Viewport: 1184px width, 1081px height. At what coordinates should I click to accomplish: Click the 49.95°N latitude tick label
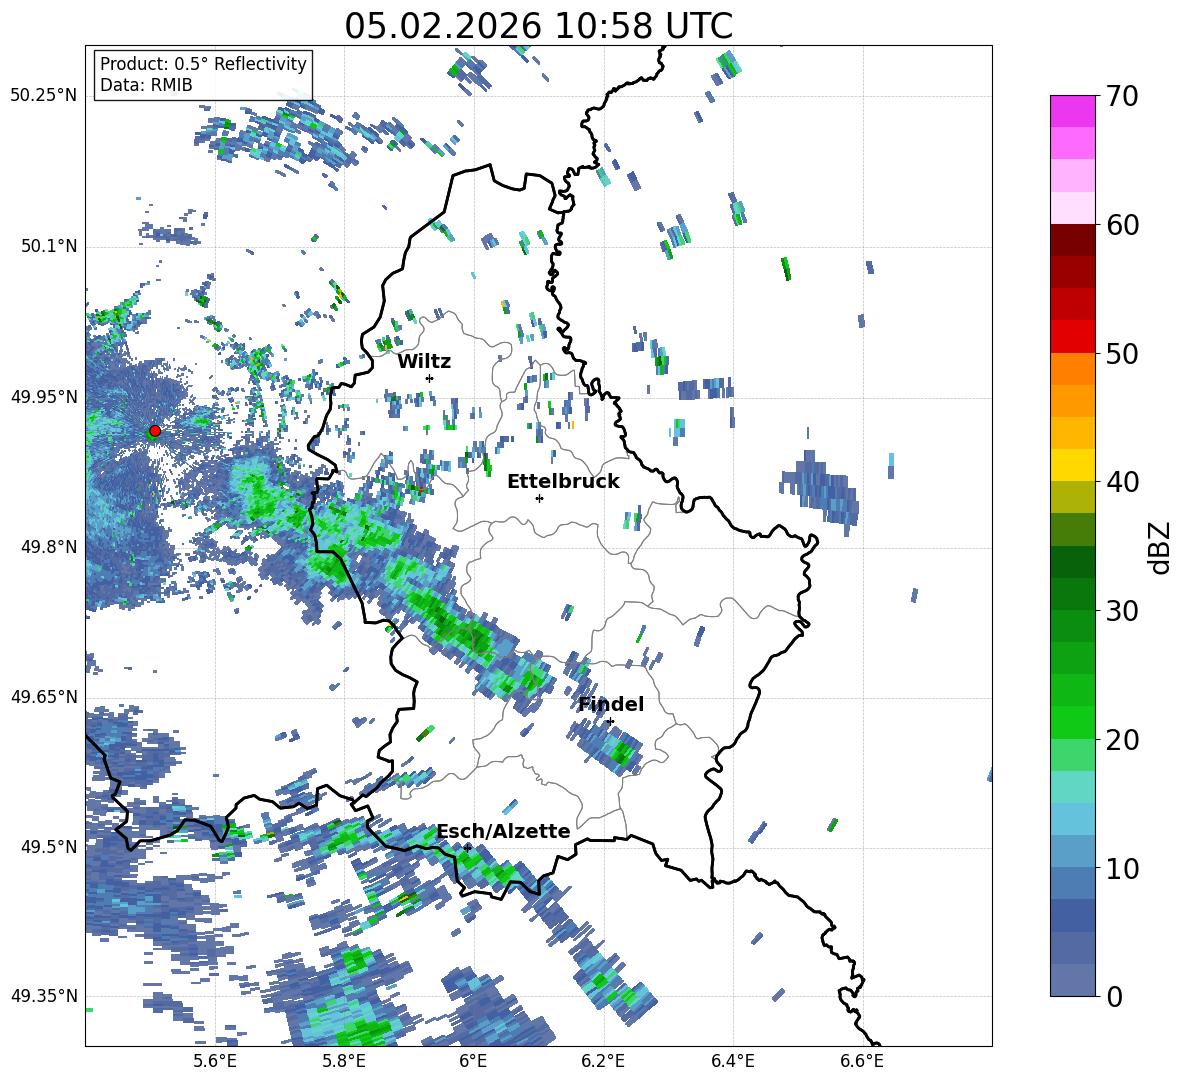(x=44, y=396)
